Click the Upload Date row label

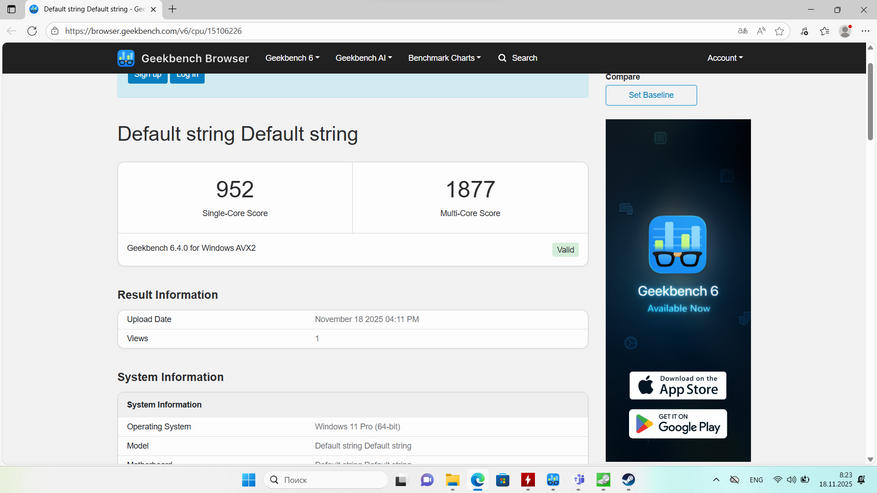[x=149, y=319]
